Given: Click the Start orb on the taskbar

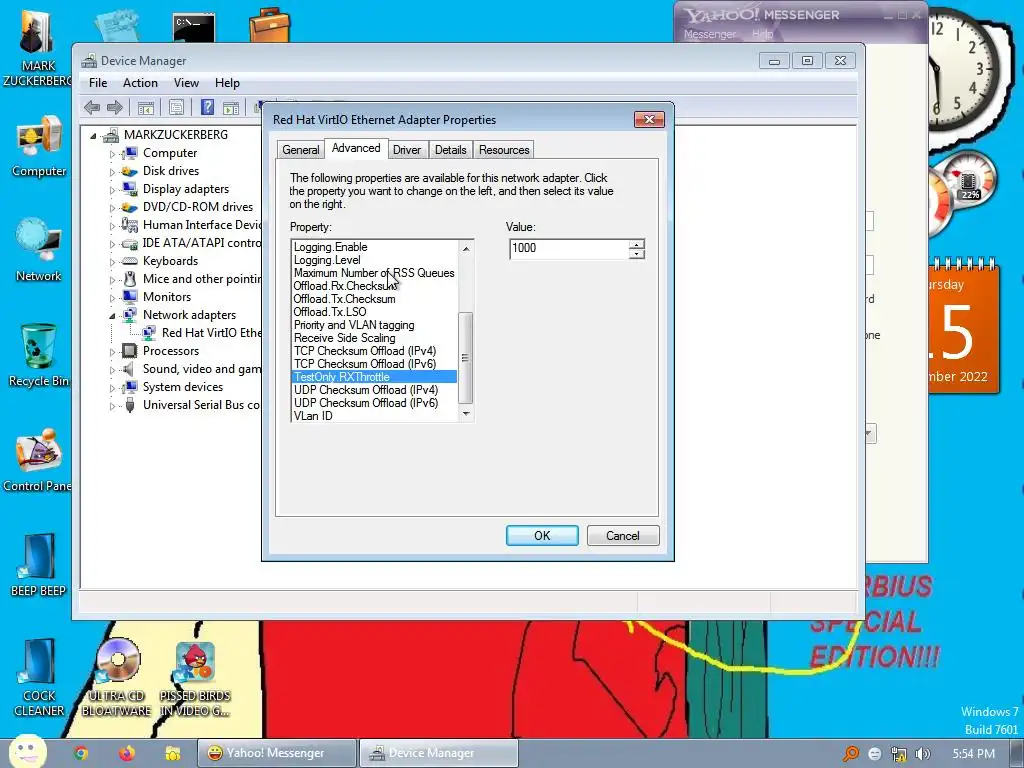Looking at the screenshot, I should point(27,751).
